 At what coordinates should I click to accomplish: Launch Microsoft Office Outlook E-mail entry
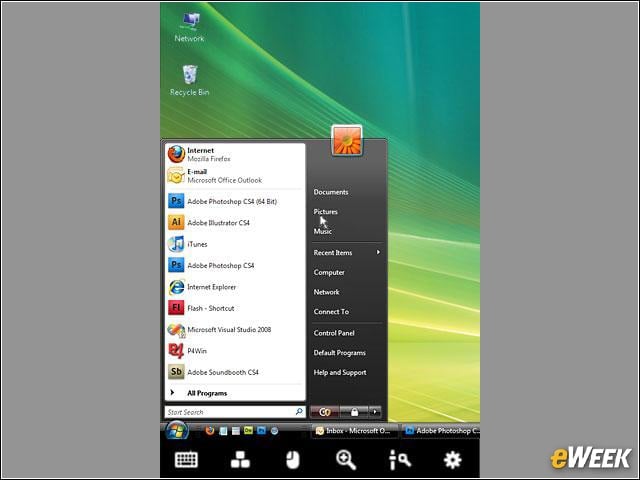tap(235, 176)
